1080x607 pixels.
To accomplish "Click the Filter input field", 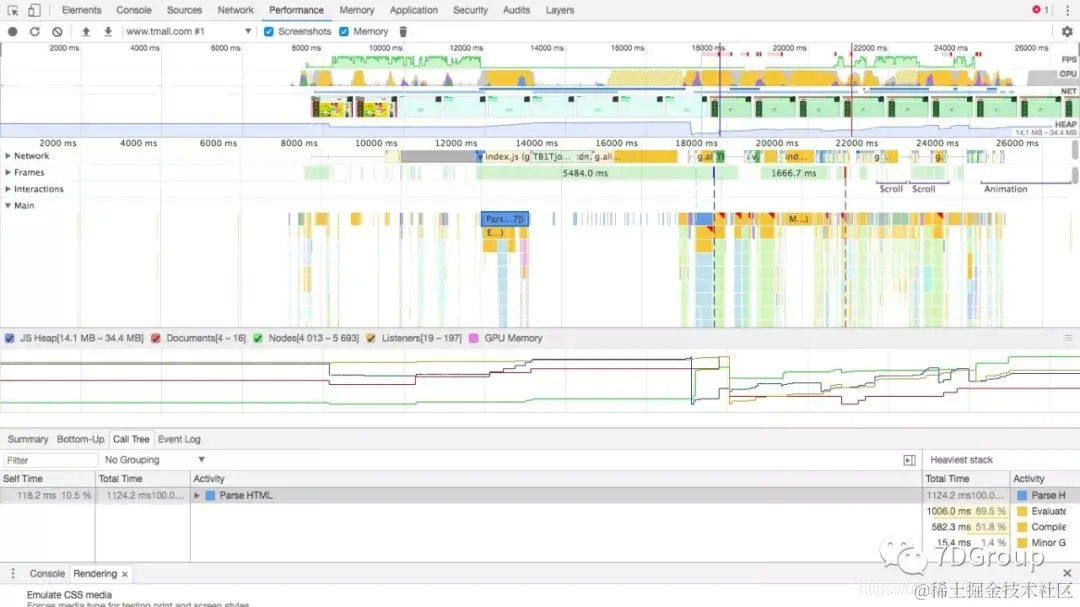I will [x=50, y=460].
